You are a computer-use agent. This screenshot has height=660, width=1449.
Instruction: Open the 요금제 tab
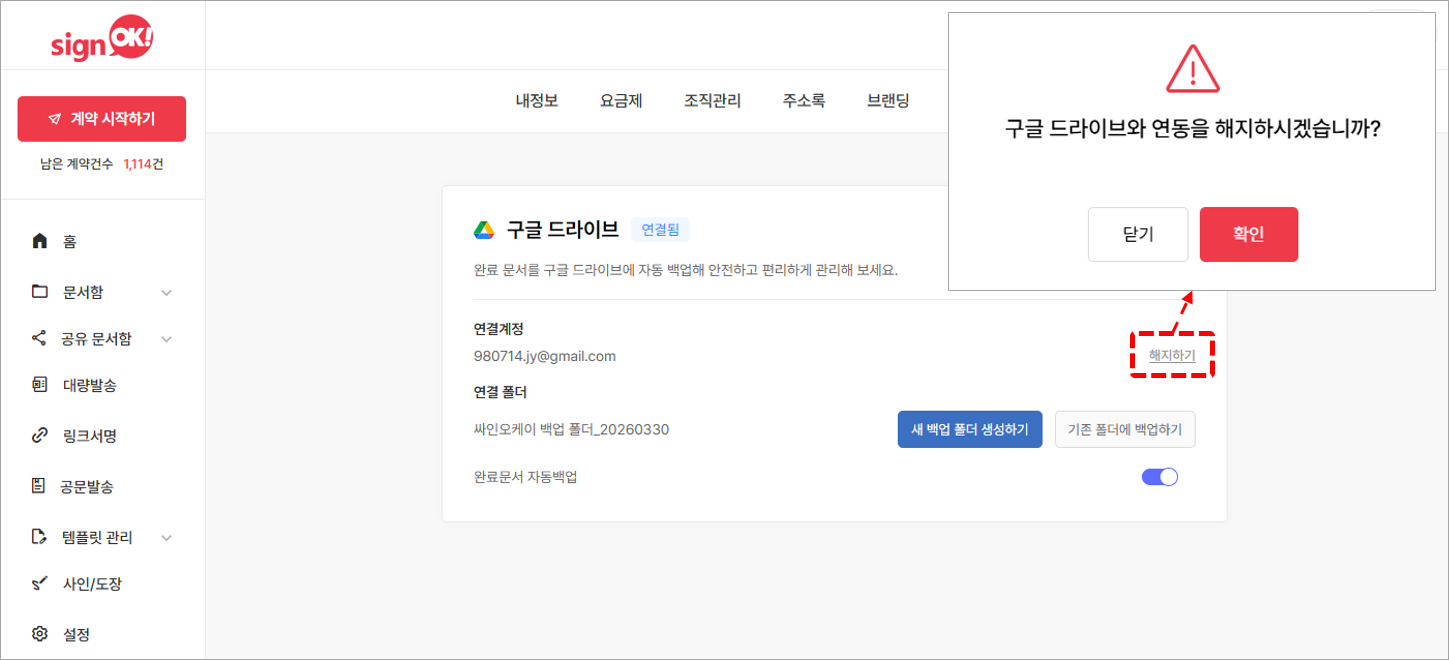point(621,101)
